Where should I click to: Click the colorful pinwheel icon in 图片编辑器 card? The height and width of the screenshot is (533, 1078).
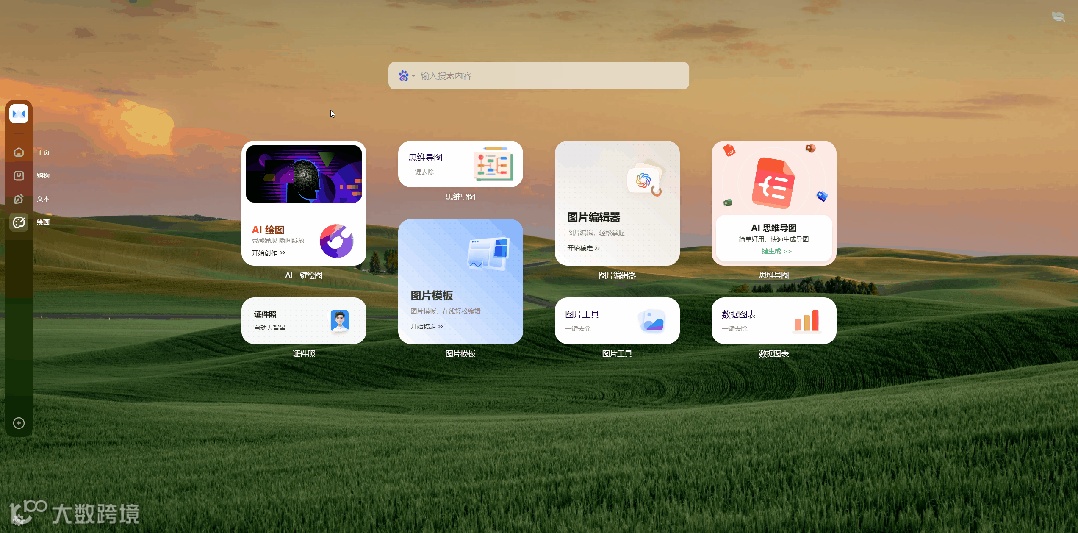pos(645,181)
